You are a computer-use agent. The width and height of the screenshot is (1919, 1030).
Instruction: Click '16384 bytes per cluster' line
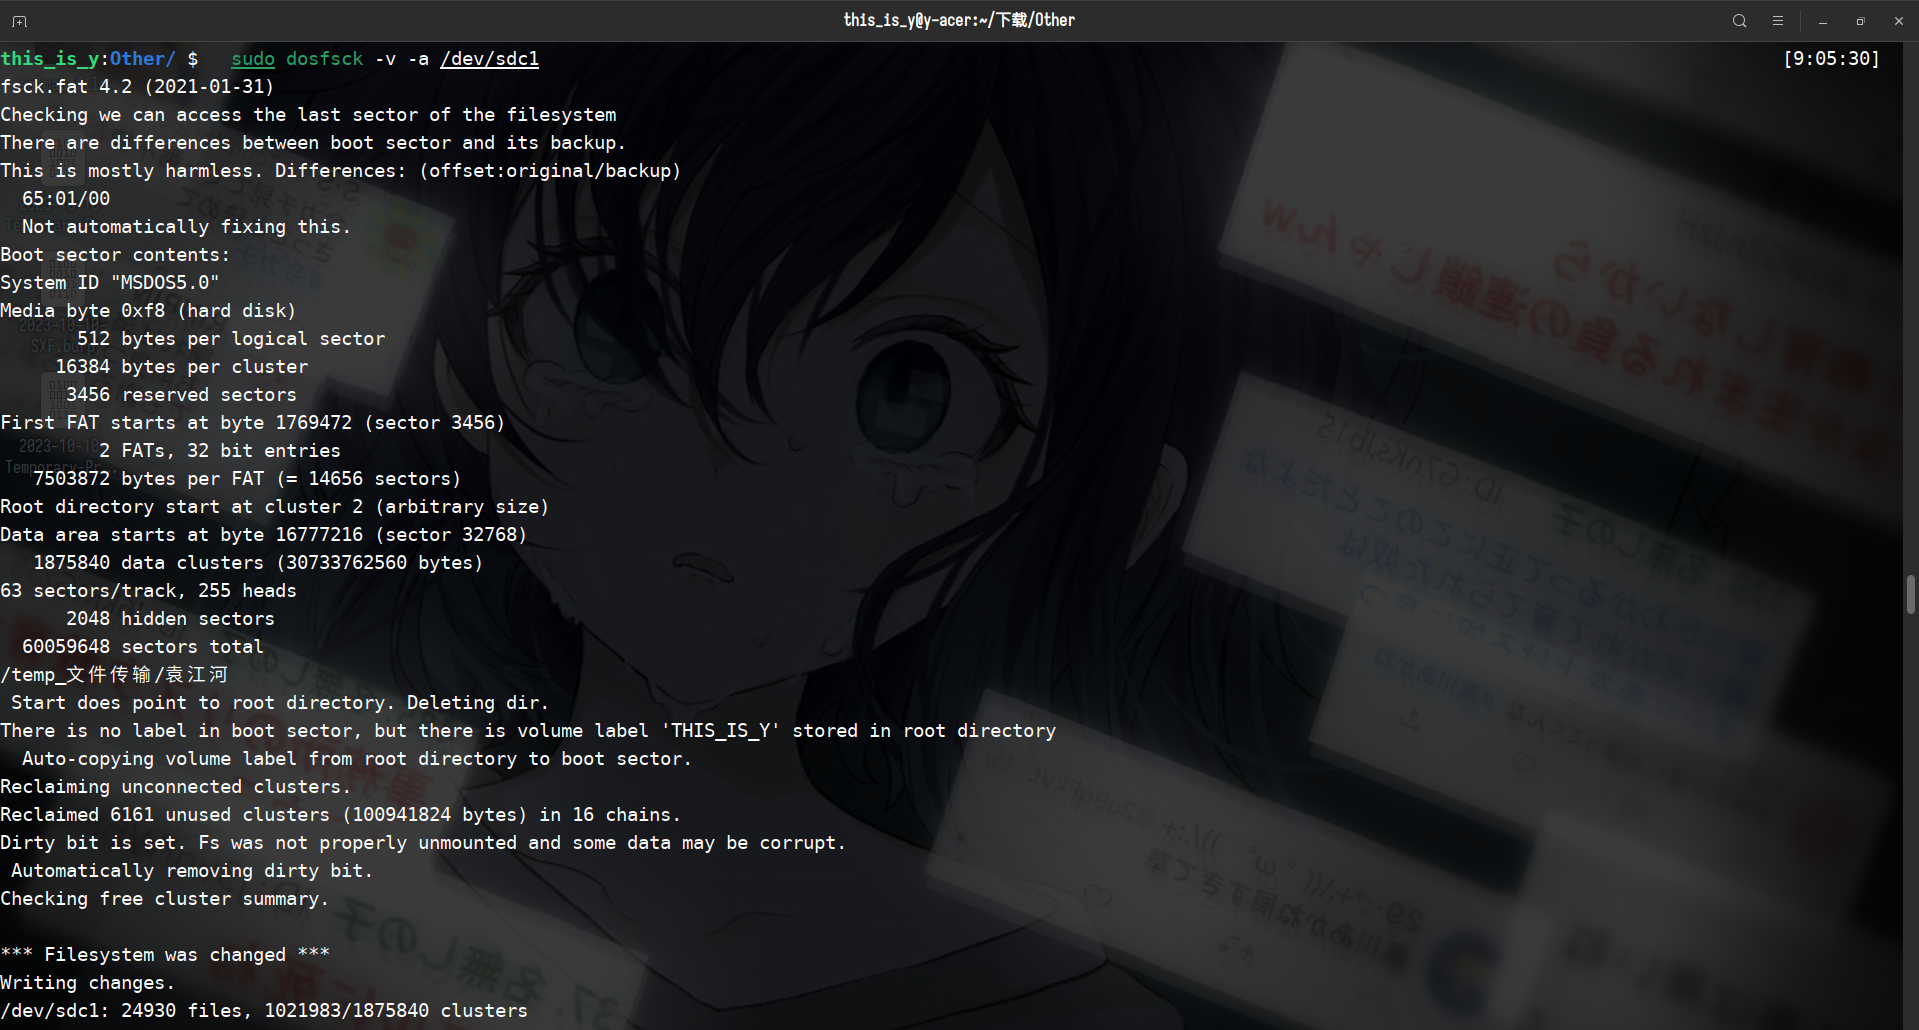(181, 367)
